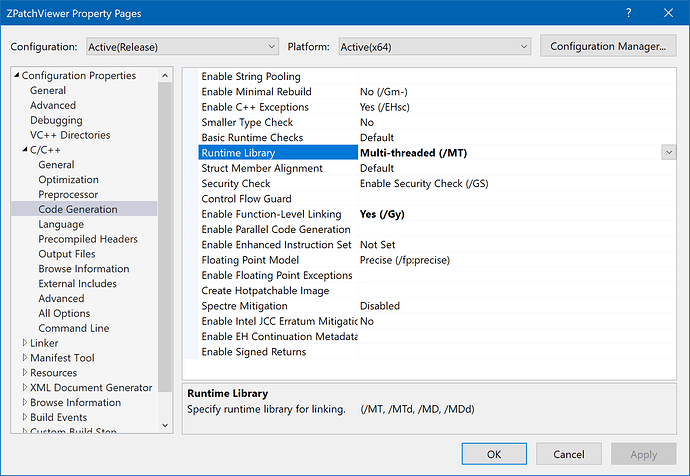
Task: Click the Enable Security Check (/GS) value
Action: [x=424, y=183]
